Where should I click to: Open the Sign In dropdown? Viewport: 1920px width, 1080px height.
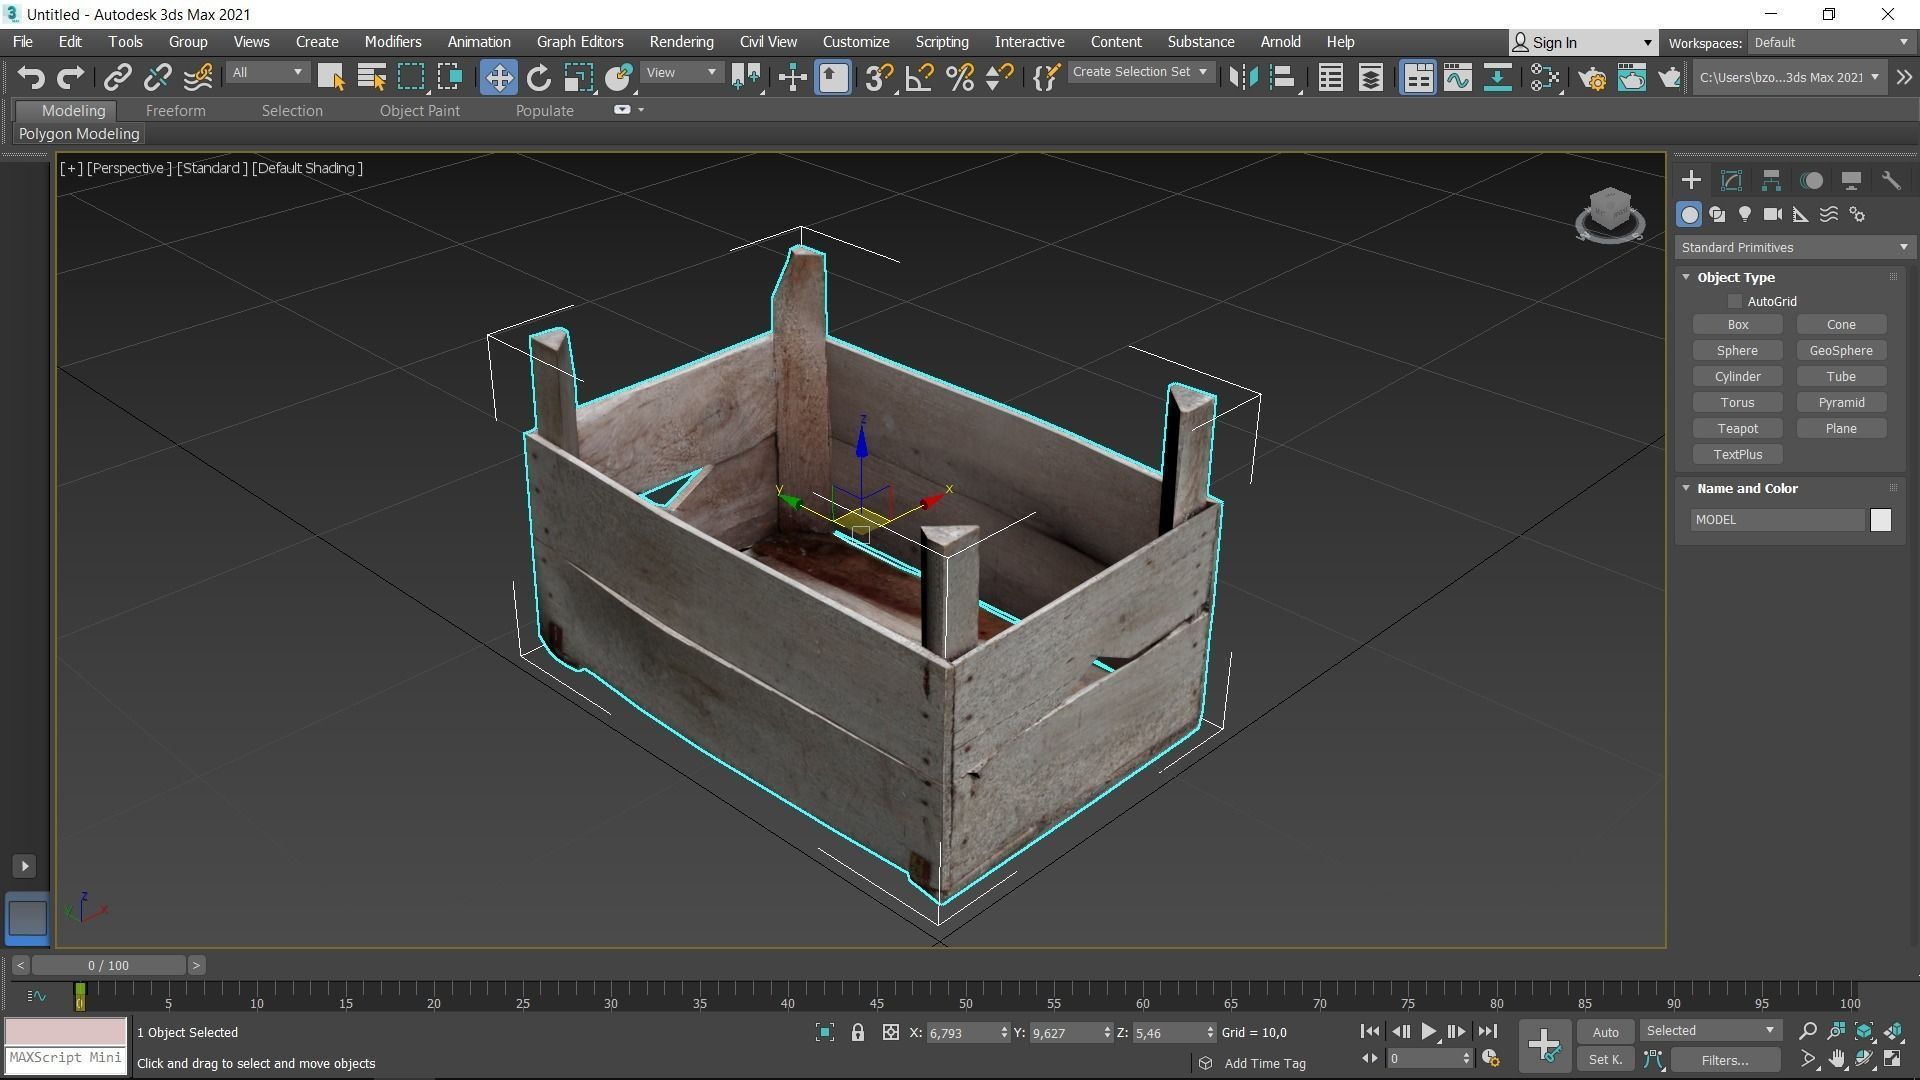[x=1583, y=42]
